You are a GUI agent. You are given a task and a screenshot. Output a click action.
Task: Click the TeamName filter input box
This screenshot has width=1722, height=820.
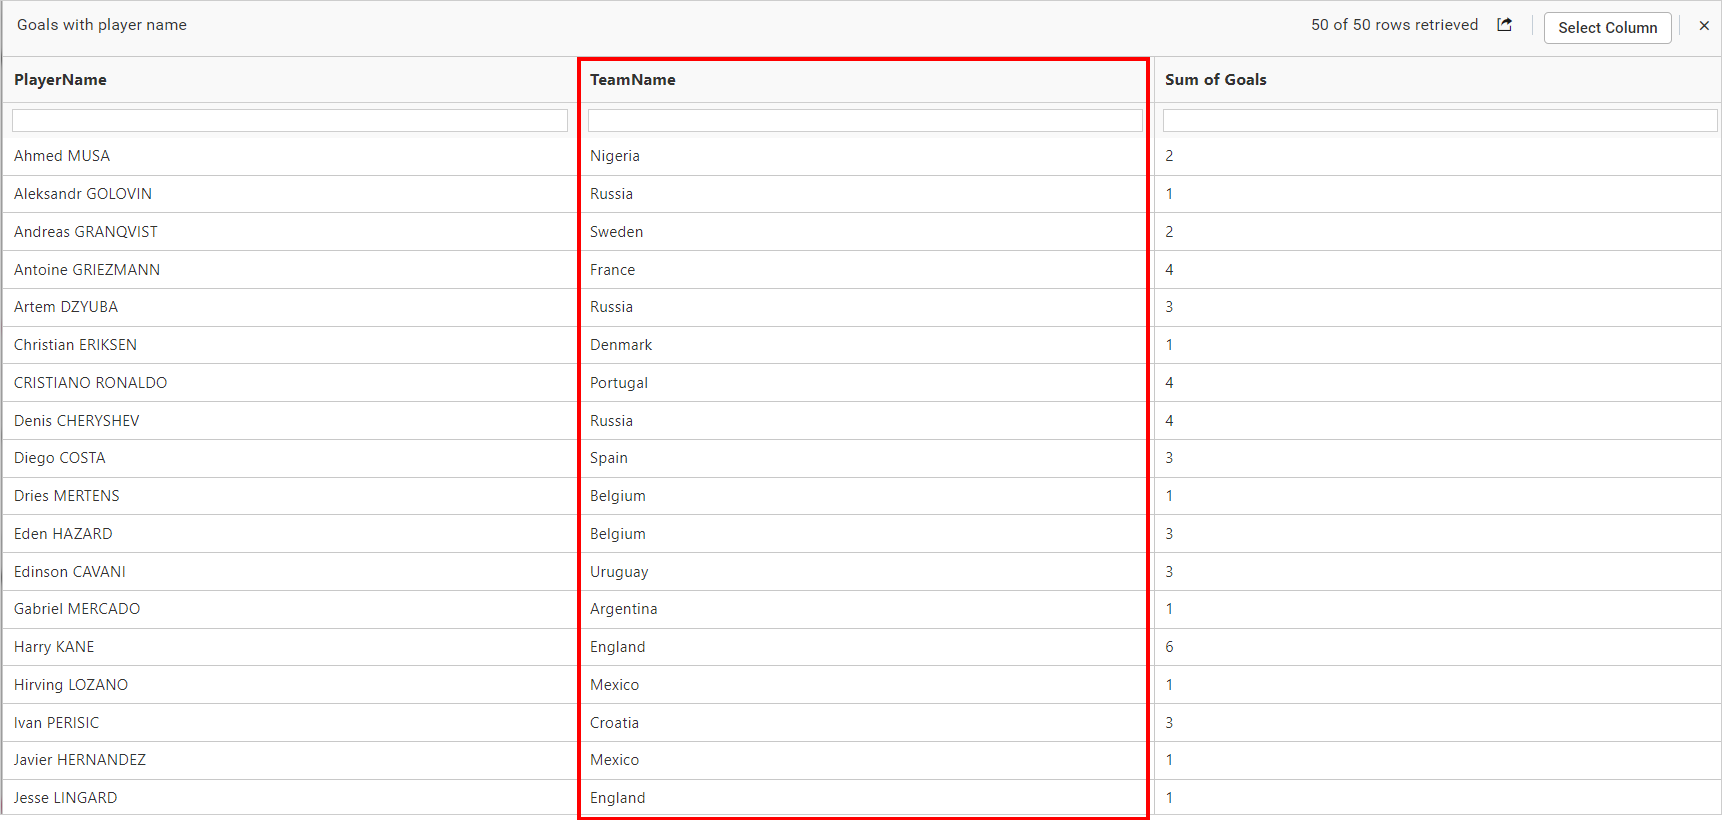pyautogui.click(x=864, y=119)
